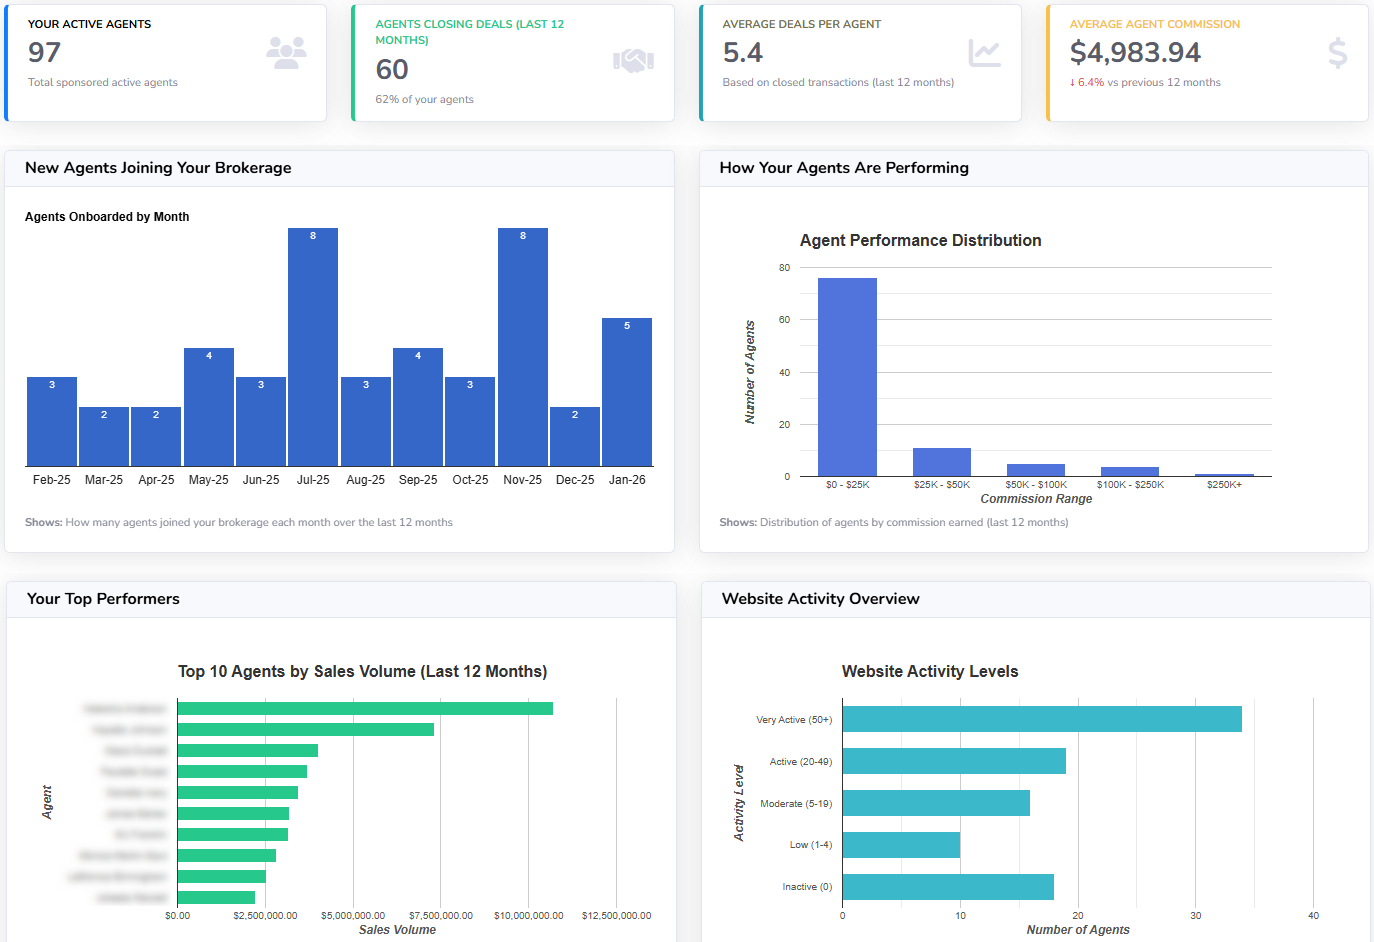Click the Your Top Performers panel header
Image resolution: width=1374 pixels, height=942 pixels.
(x=103, y=599)
